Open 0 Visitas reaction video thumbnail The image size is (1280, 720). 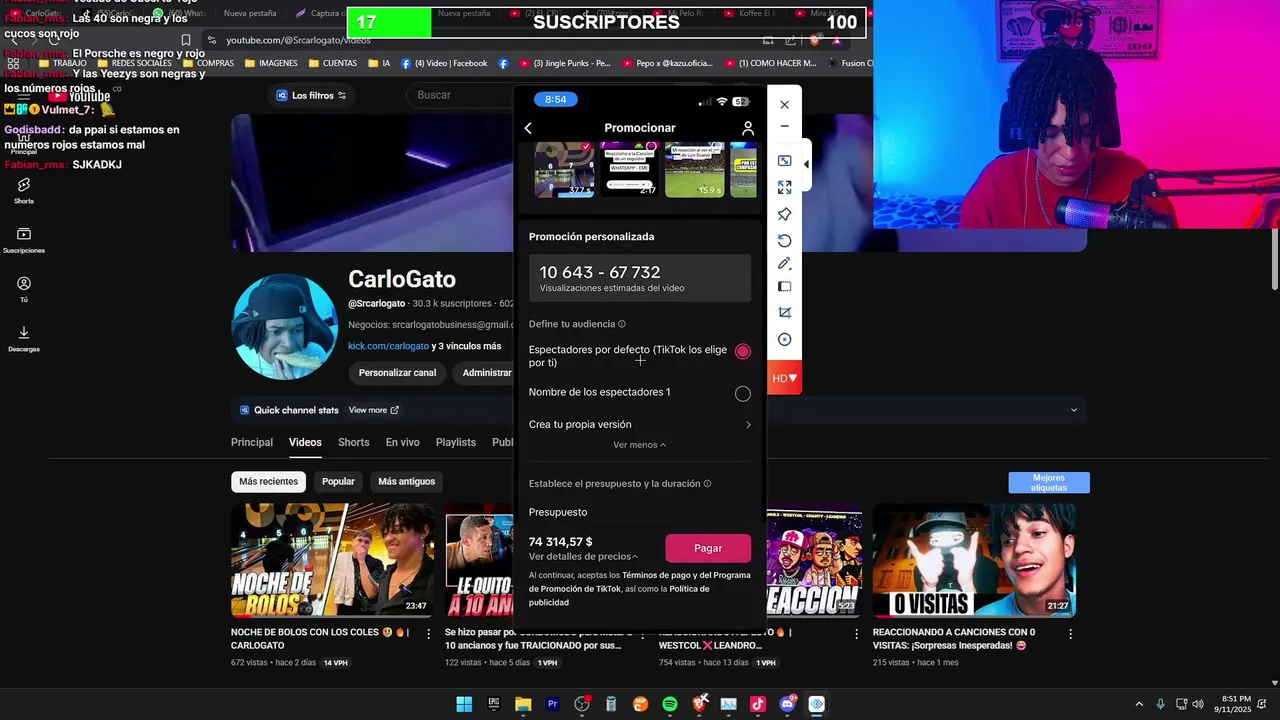(x=974, y=560)
